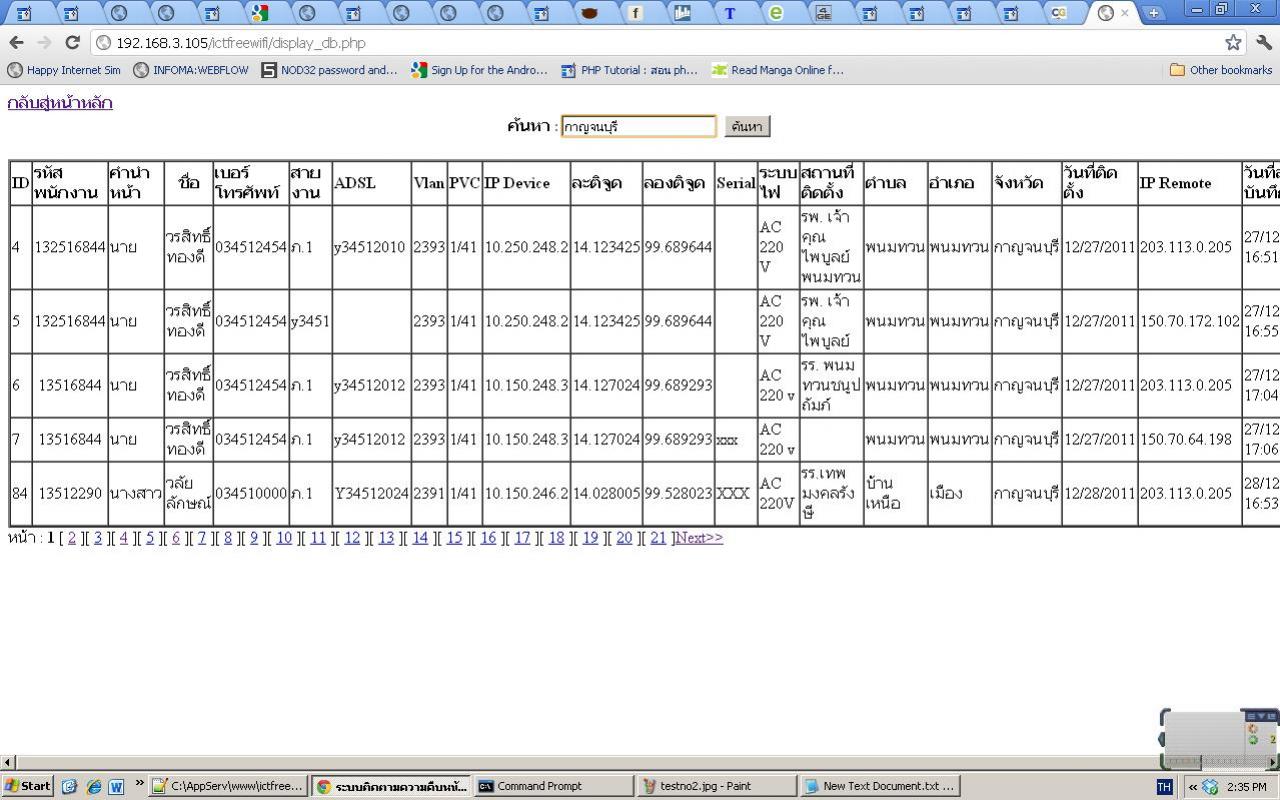Image resolution: width=1280 pixels, height=800 pixels.
Task: Switch to testno2.jpg - Paint window
Action: [x=715, y=786]
